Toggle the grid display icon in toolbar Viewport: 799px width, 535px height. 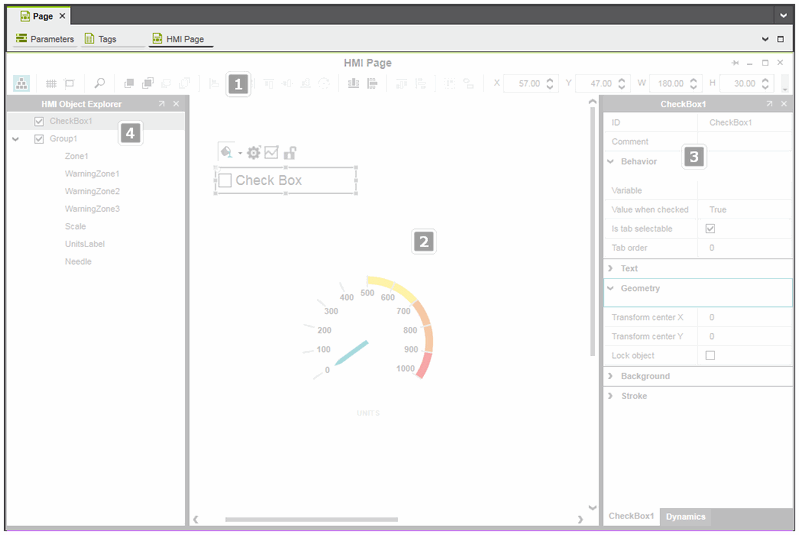[x=51, y=84]
